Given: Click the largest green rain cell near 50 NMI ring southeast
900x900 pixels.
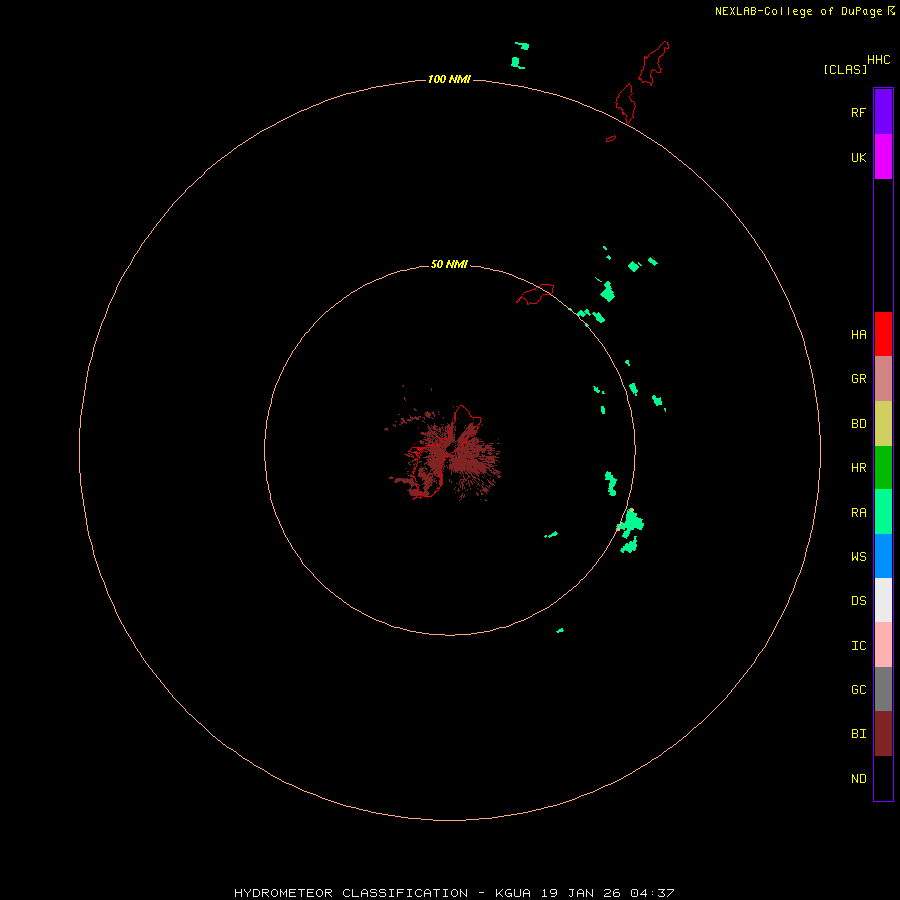Looking at the screenshot, I should (632, 522).
